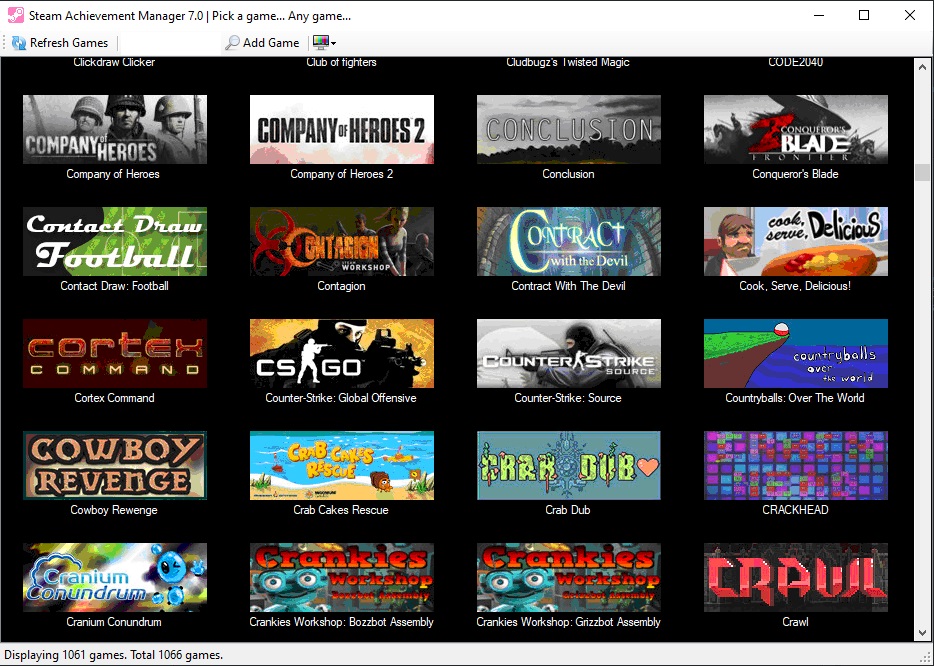Click the 'Club of fighters' caption text
The width and height of the screenshot is (934, 666).
coord(341,62)
